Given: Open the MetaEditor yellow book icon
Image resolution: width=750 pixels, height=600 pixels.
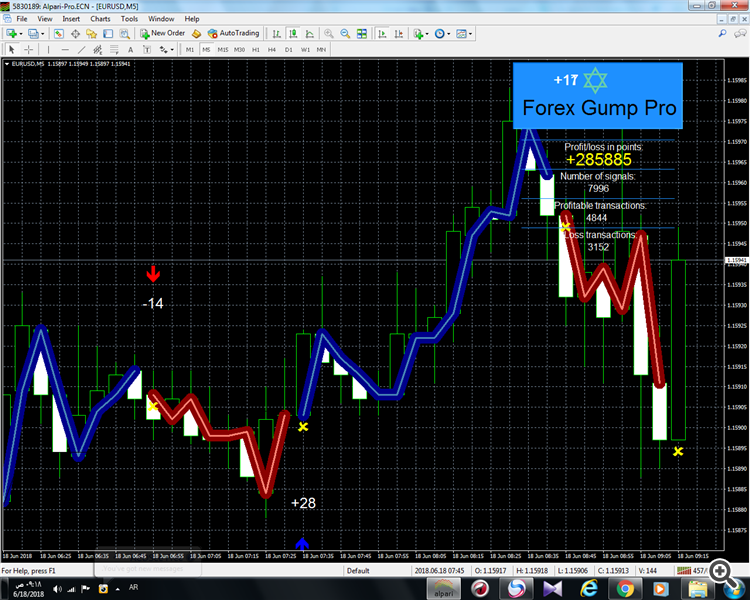Looking at the screenshot, I should [196, 33].
